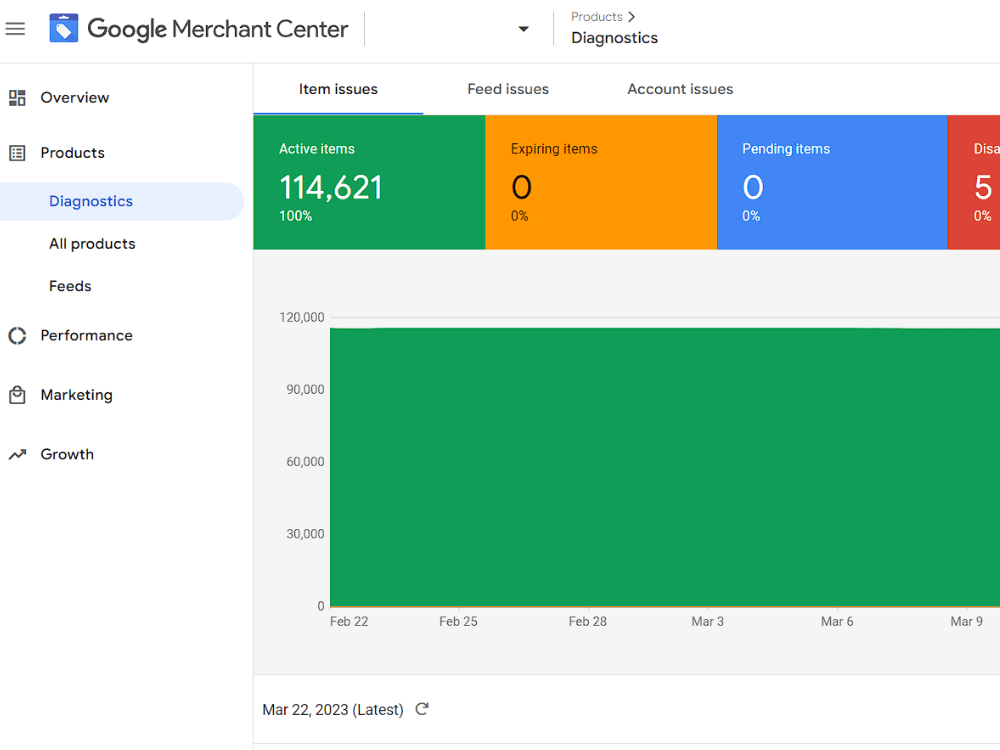
Task: Click the orange Expiring items card
Action: click(600, 181)
